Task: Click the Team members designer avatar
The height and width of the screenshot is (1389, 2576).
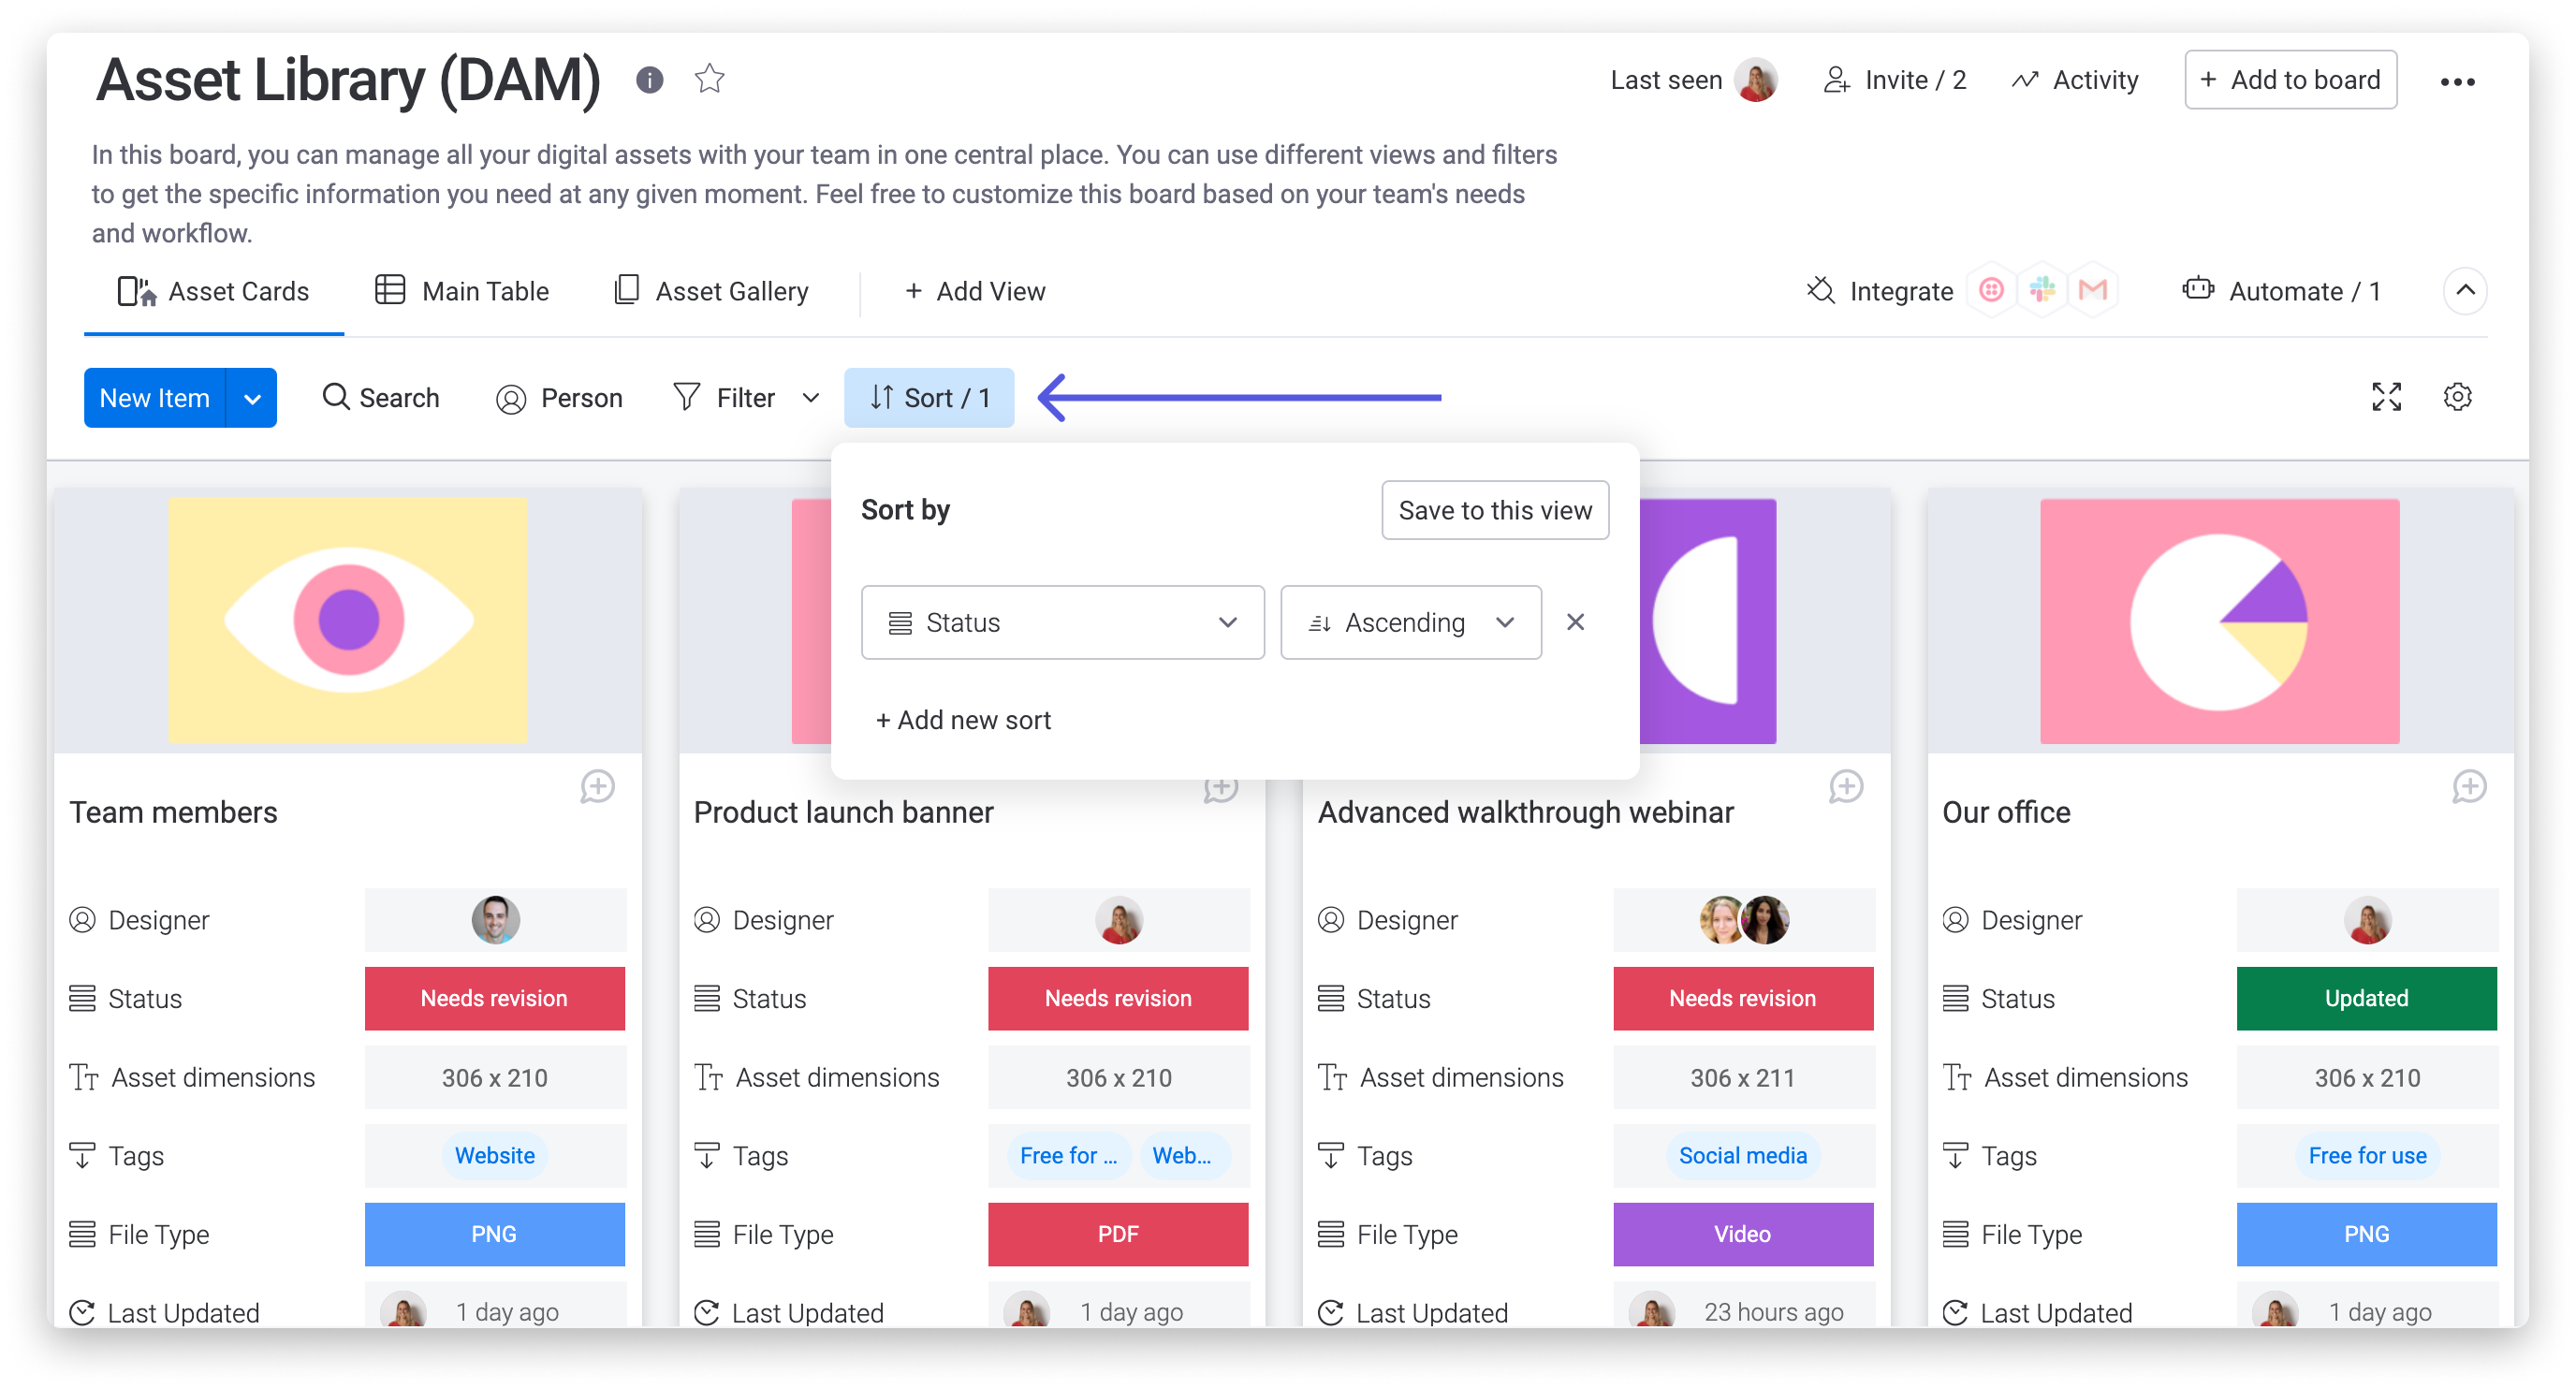Action: [495, 920]
